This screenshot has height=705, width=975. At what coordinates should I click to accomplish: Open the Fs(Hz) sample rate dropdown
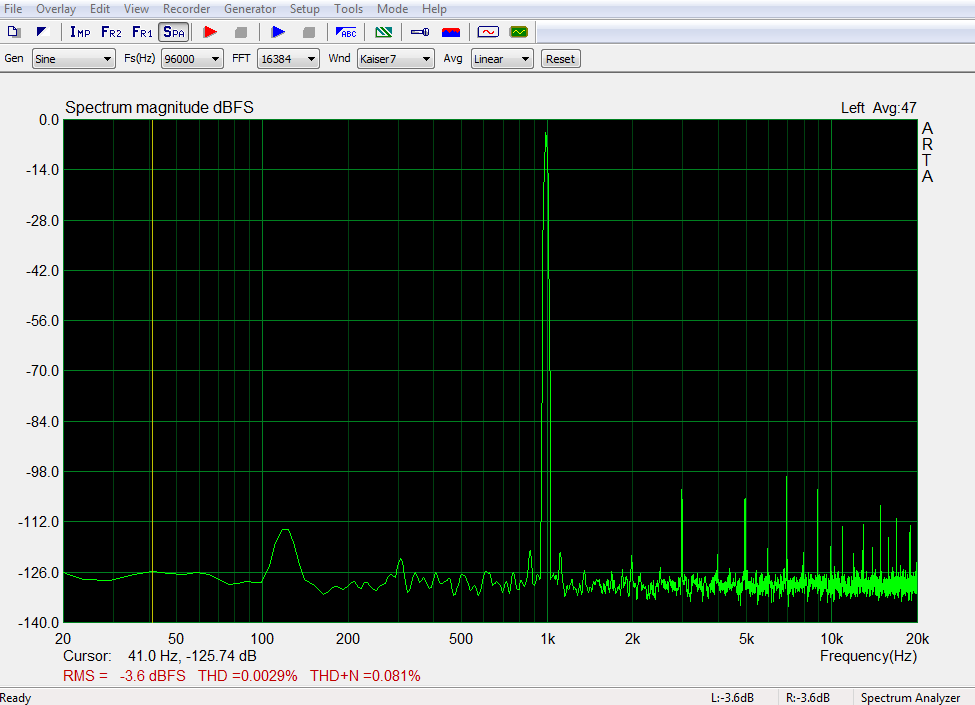tap(192, 59)
